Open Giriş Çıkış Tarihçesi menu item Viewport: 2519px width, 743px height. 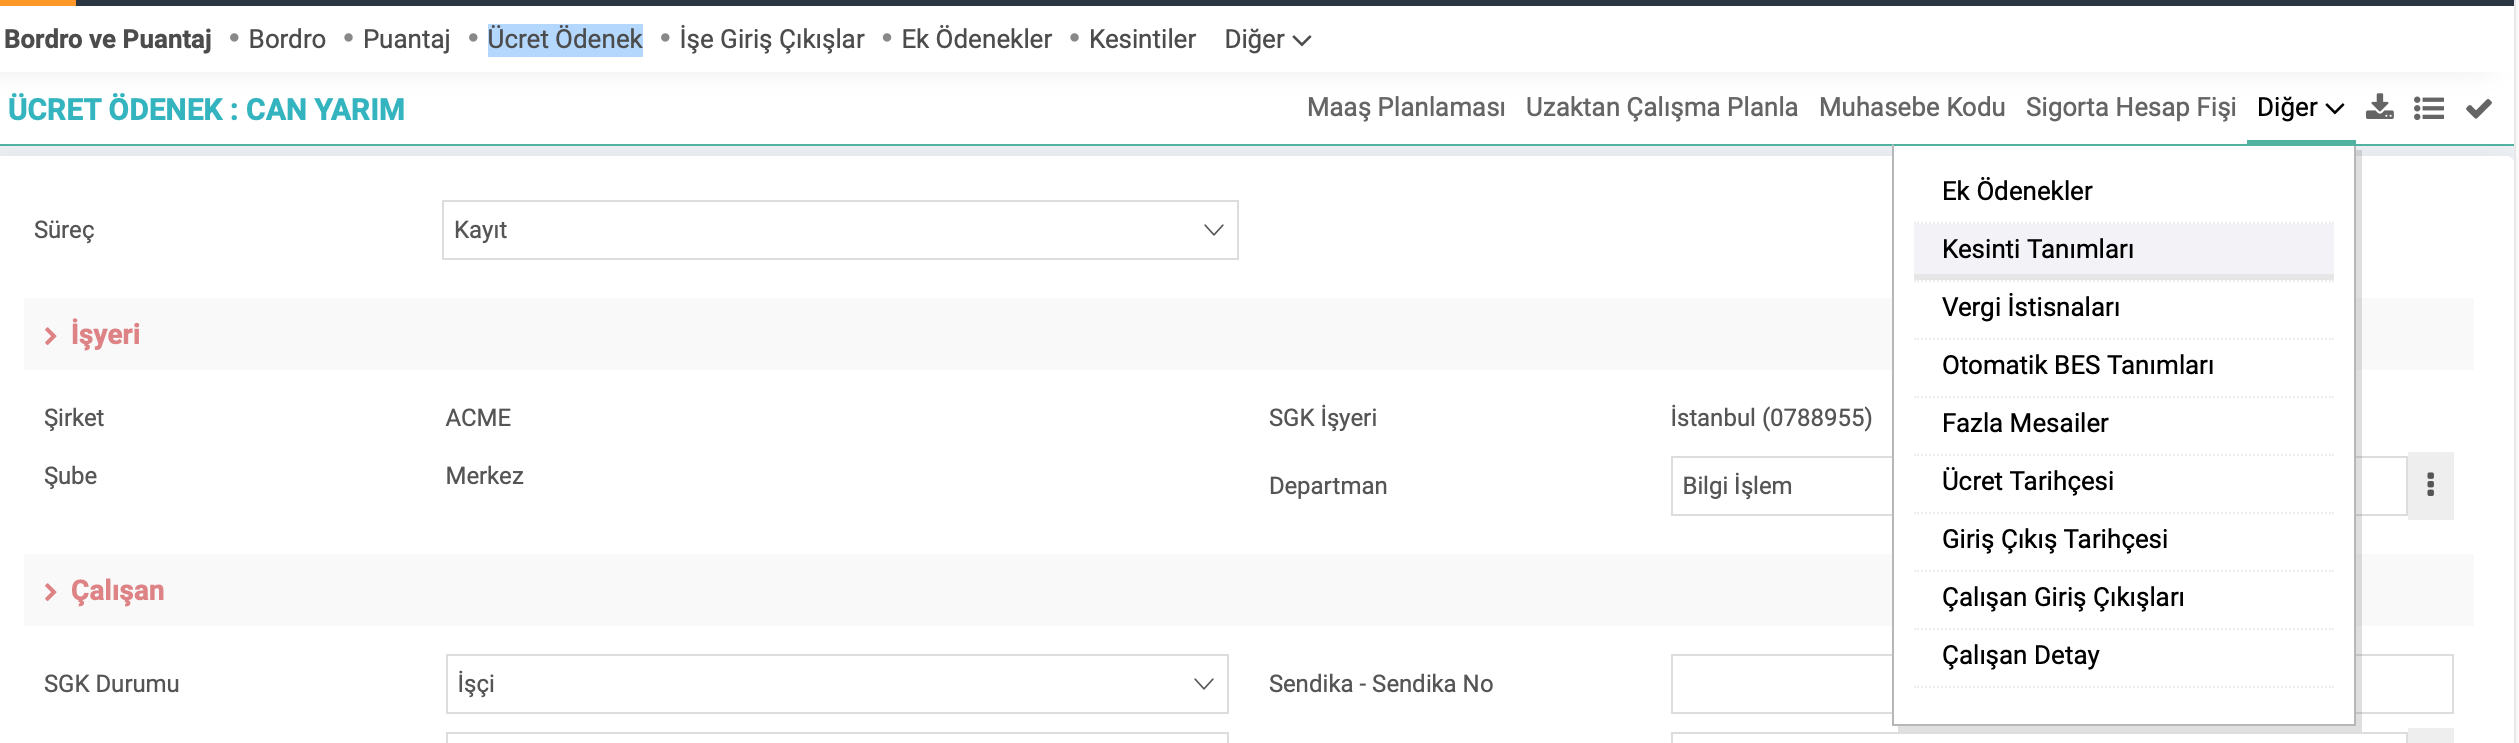[x=2123, y=539]
